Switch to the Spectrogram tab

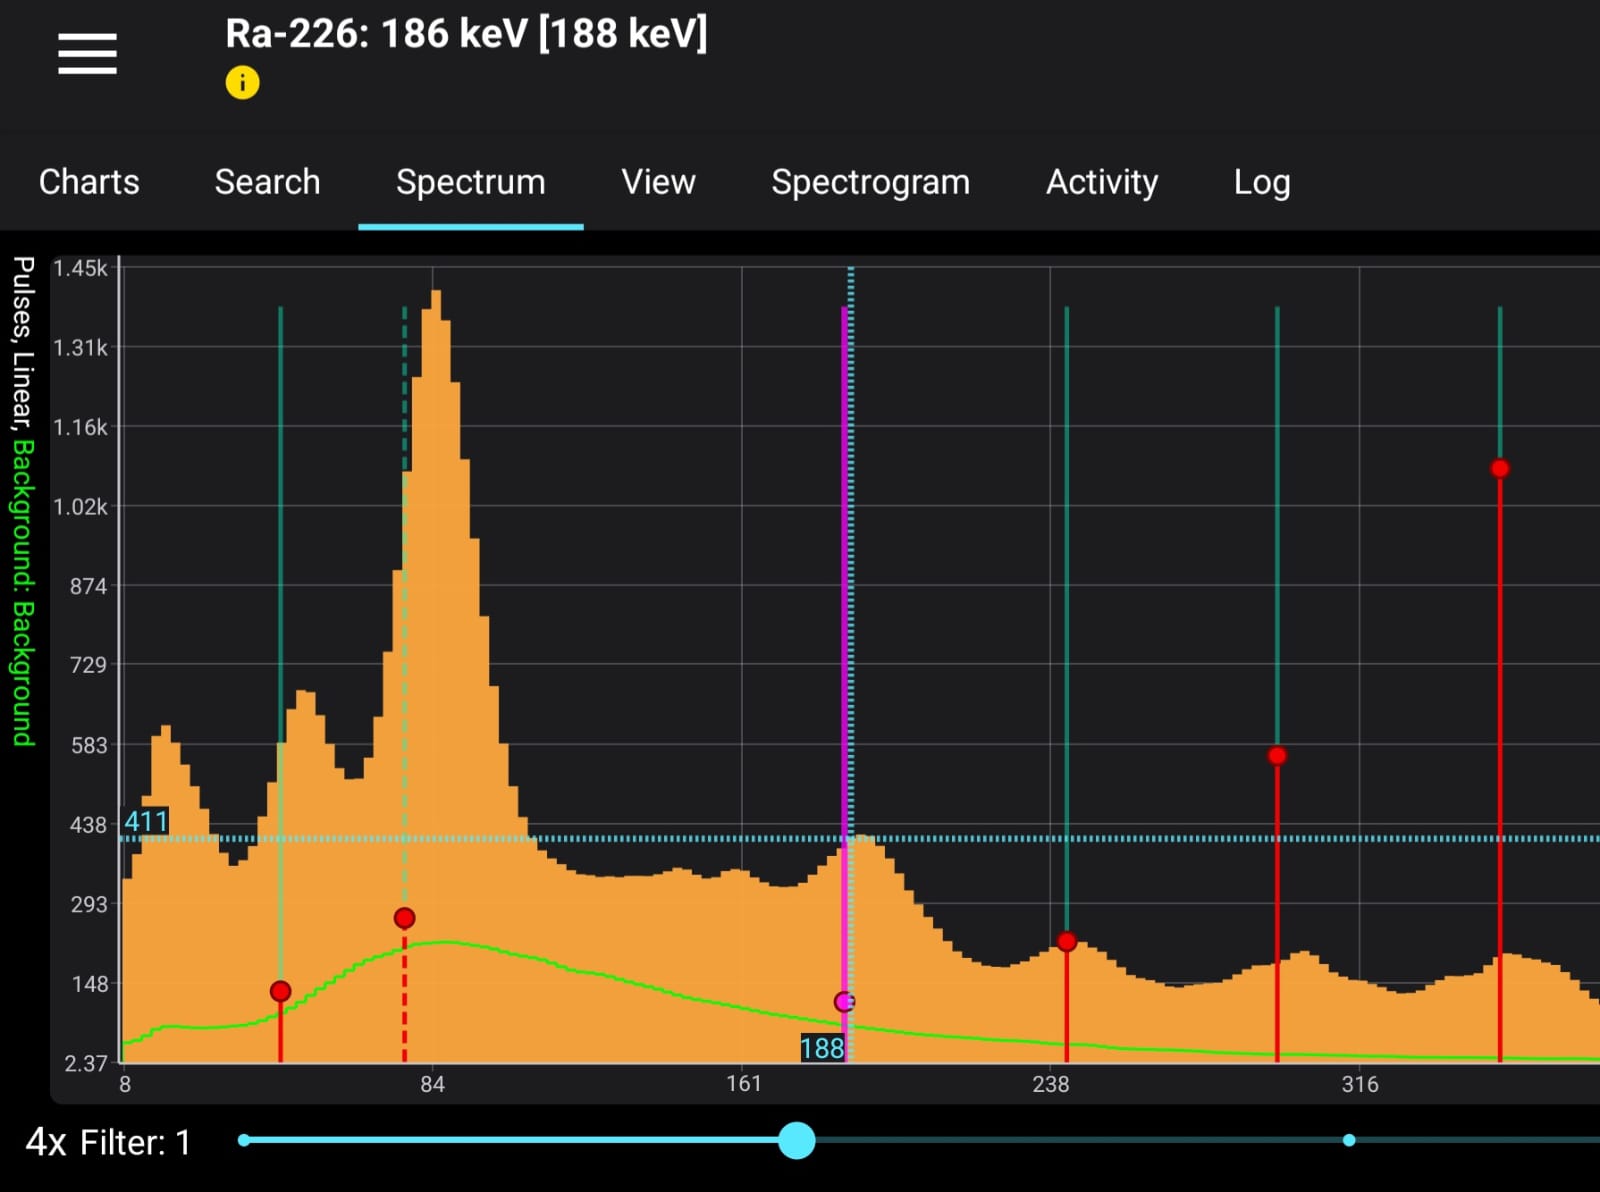tap(870, 182)
